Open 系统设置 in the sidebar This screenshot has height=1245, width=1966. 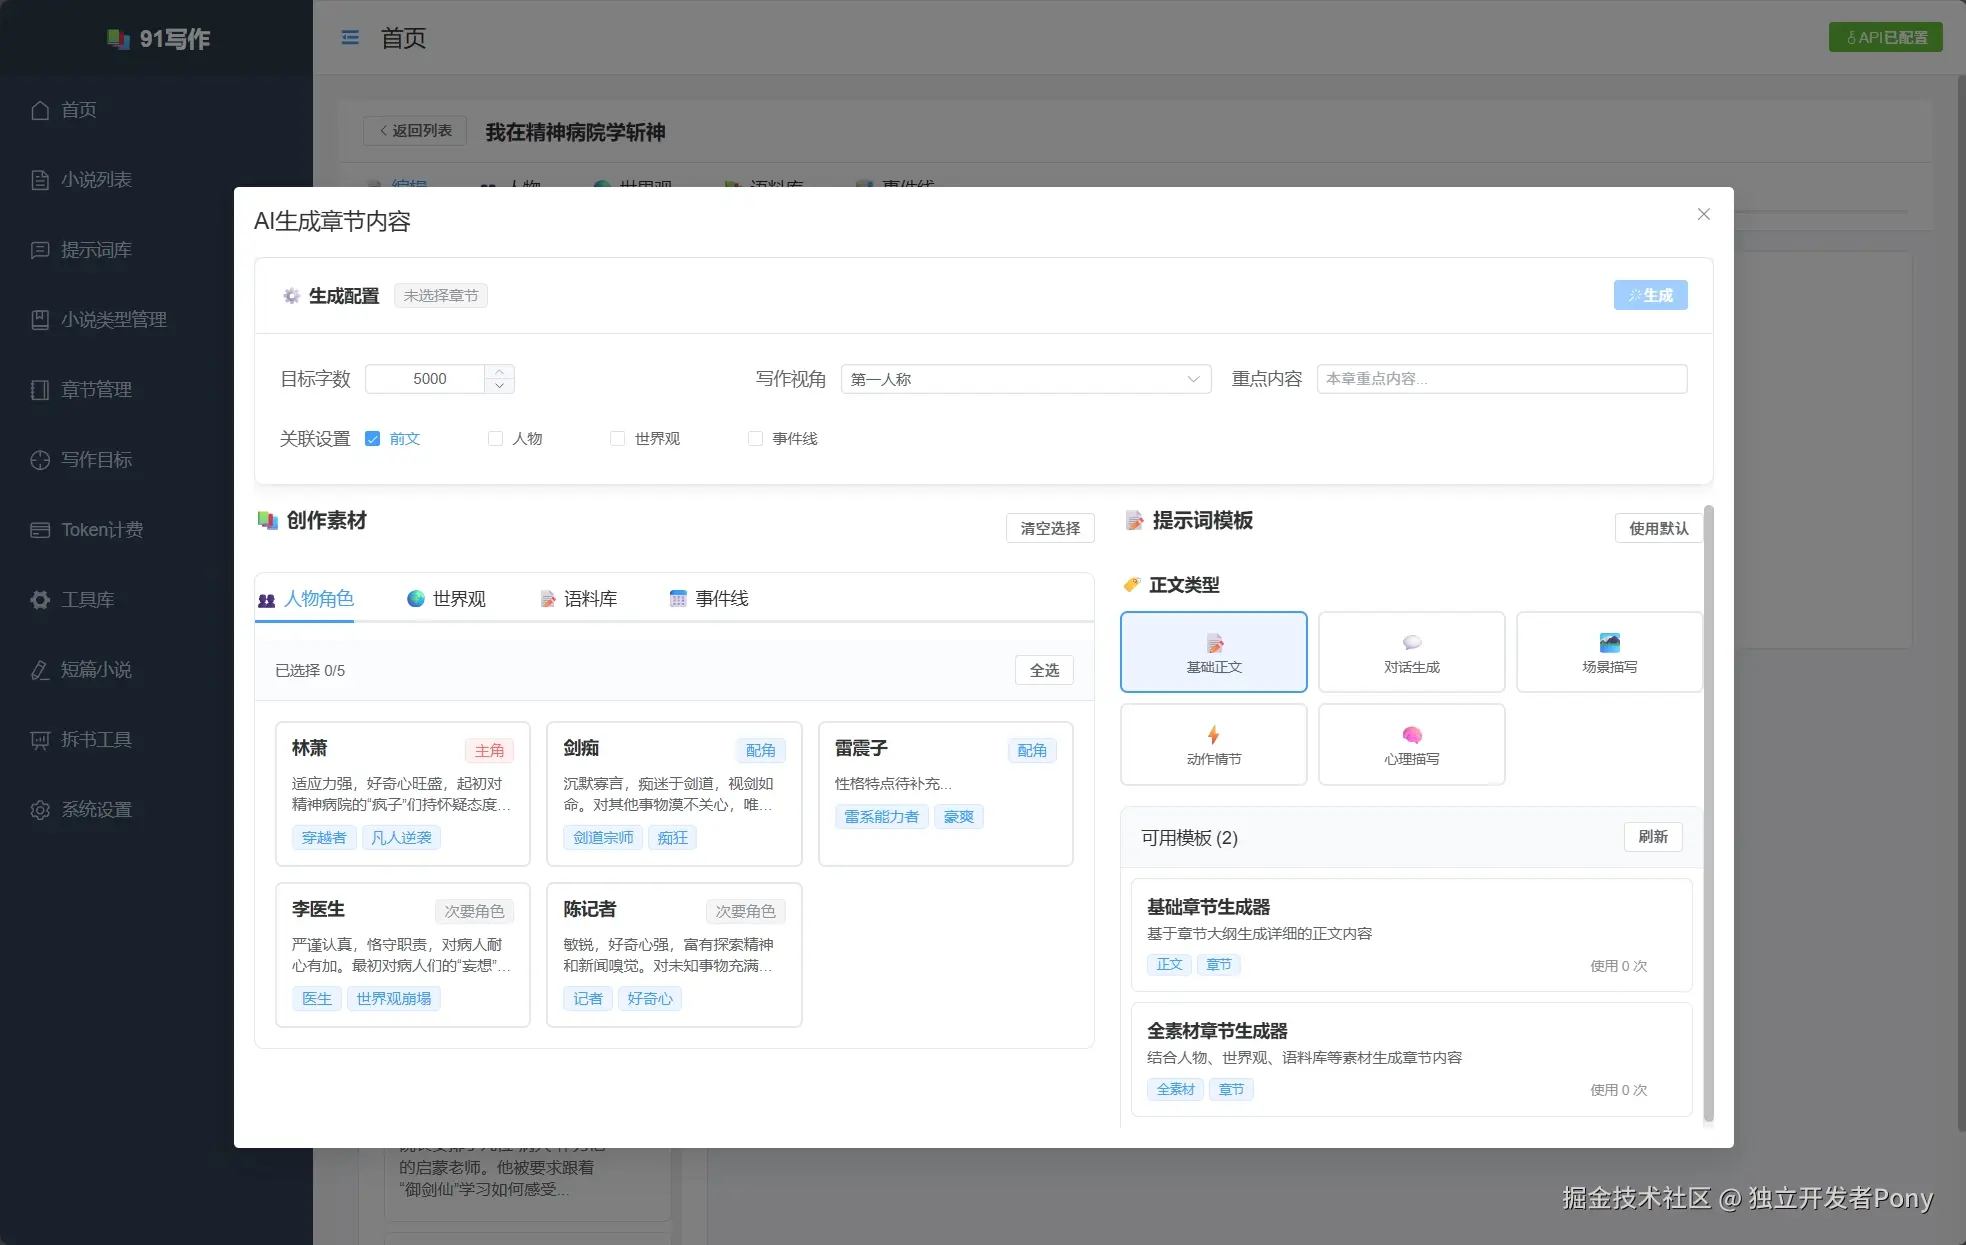click(97, 809)
